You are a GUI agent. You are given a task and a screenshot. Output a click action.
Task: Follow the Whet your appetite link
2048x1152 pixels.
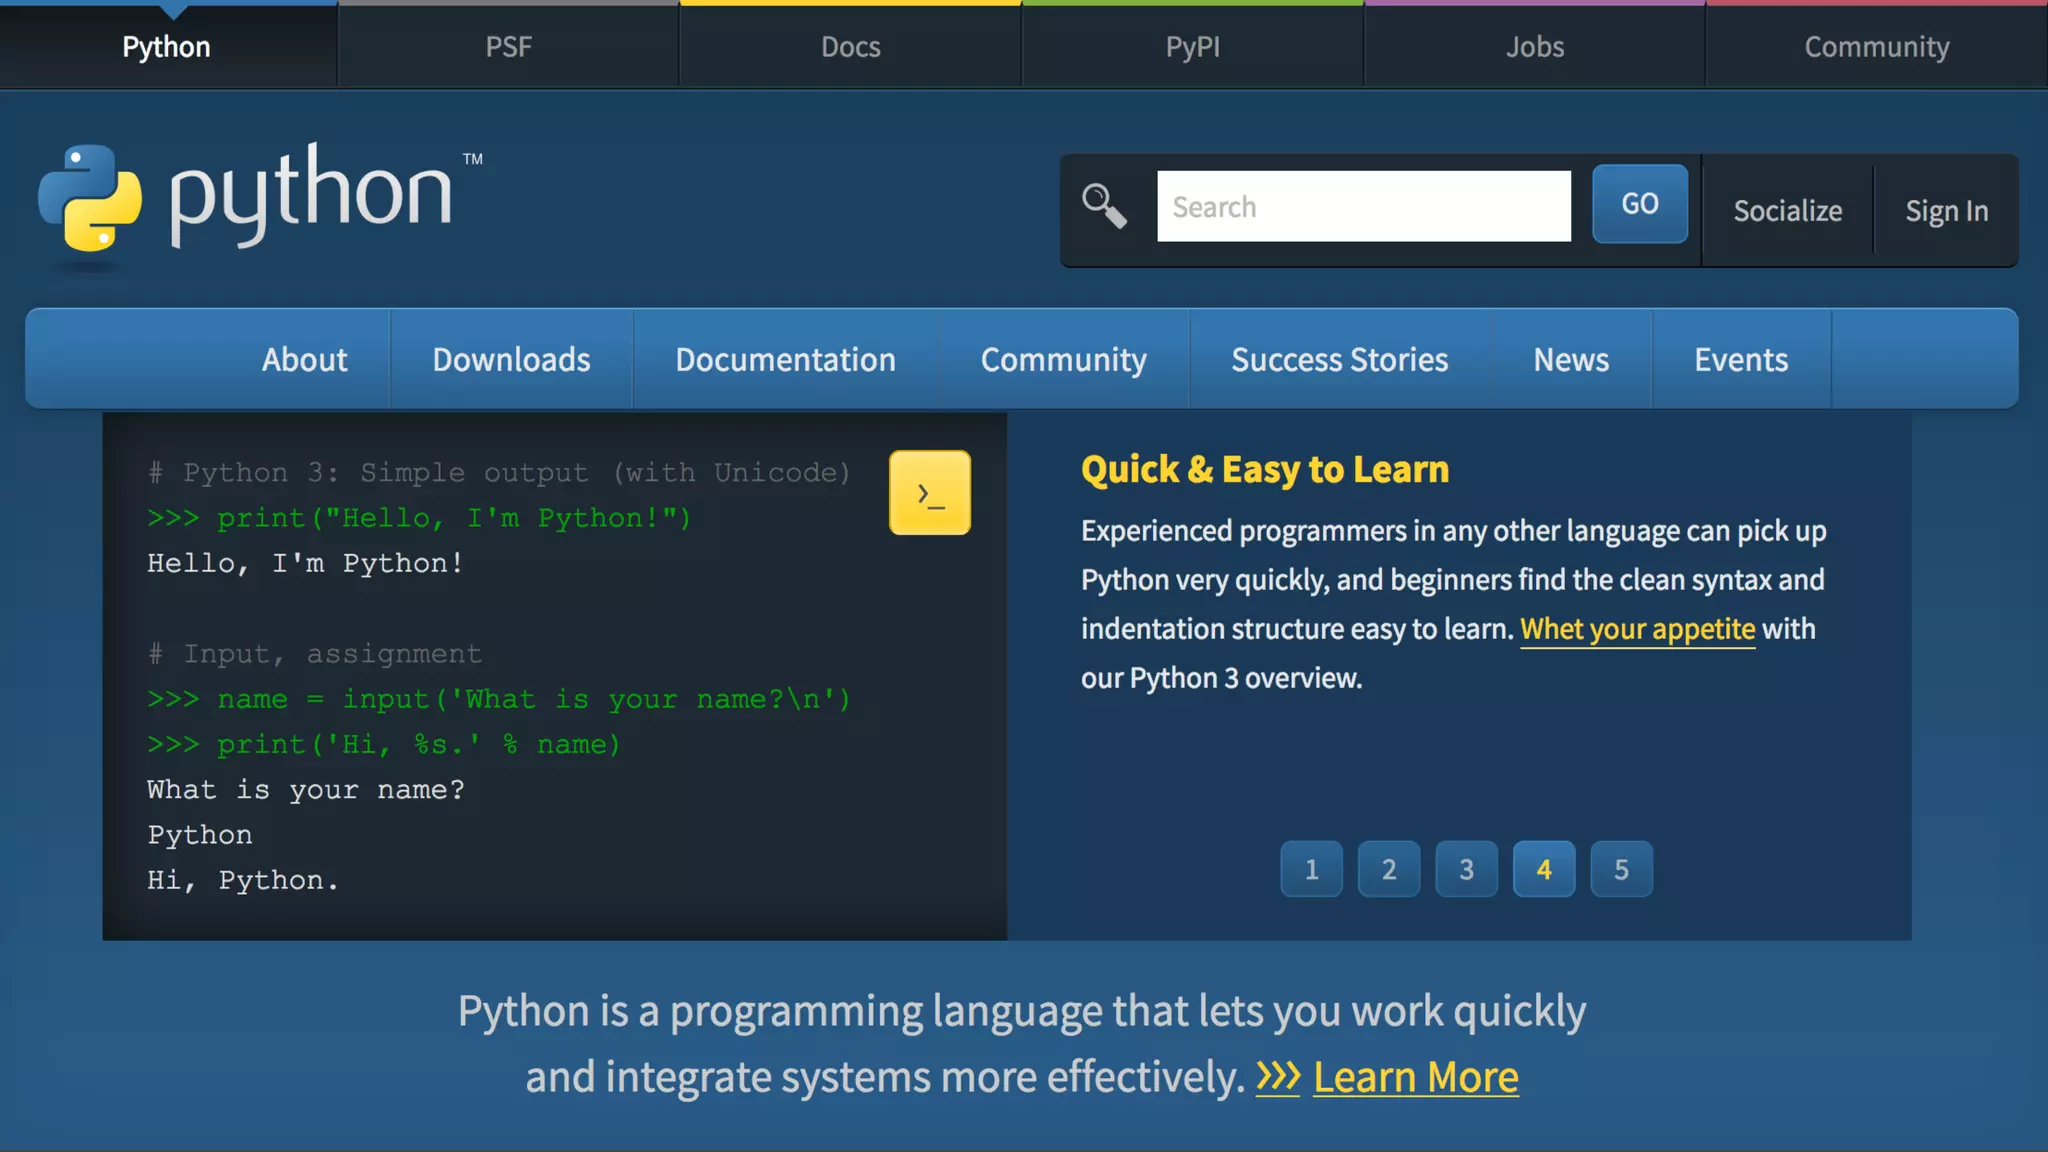[x=1637, y=629]
